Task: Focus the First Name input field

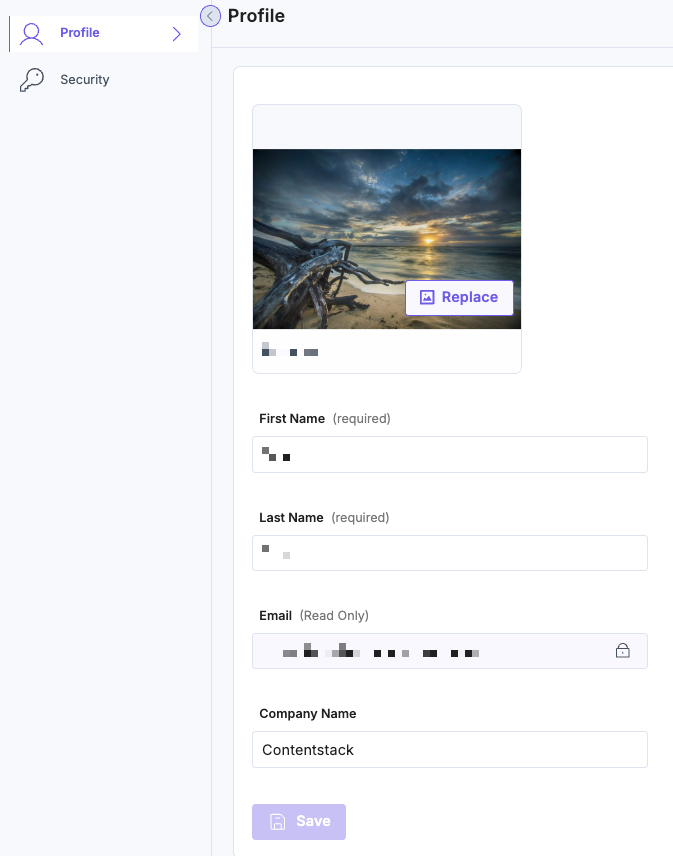Action: (450, 454)
